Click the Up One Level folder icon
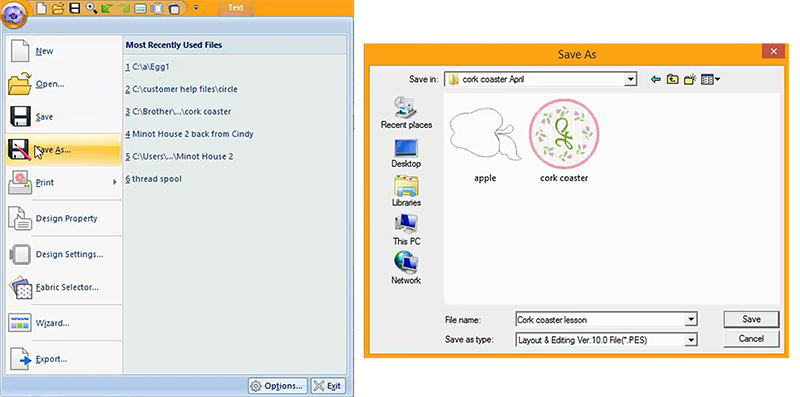 point(672,79)
